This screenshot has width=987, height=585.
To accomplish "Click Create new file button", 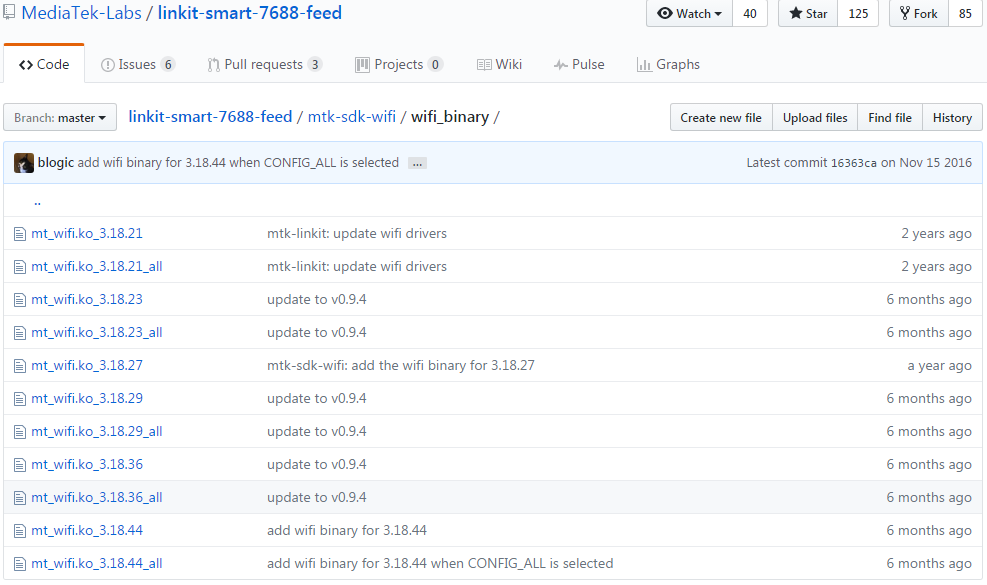I will tap(721, 118).
